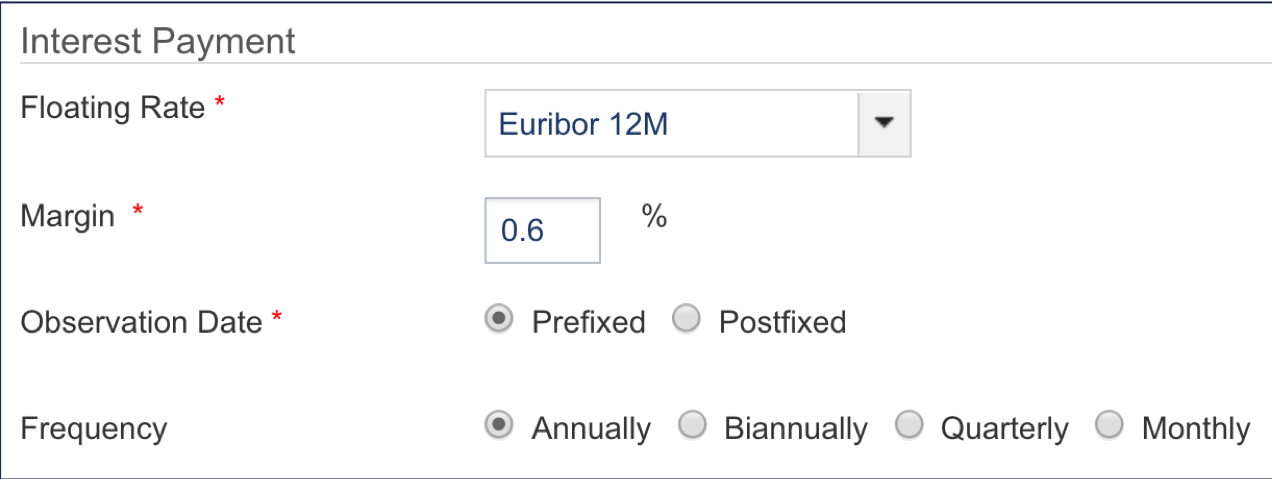Select the Postfixed radio button circle
Screen dimensions: 1272x479
[686, 320]
